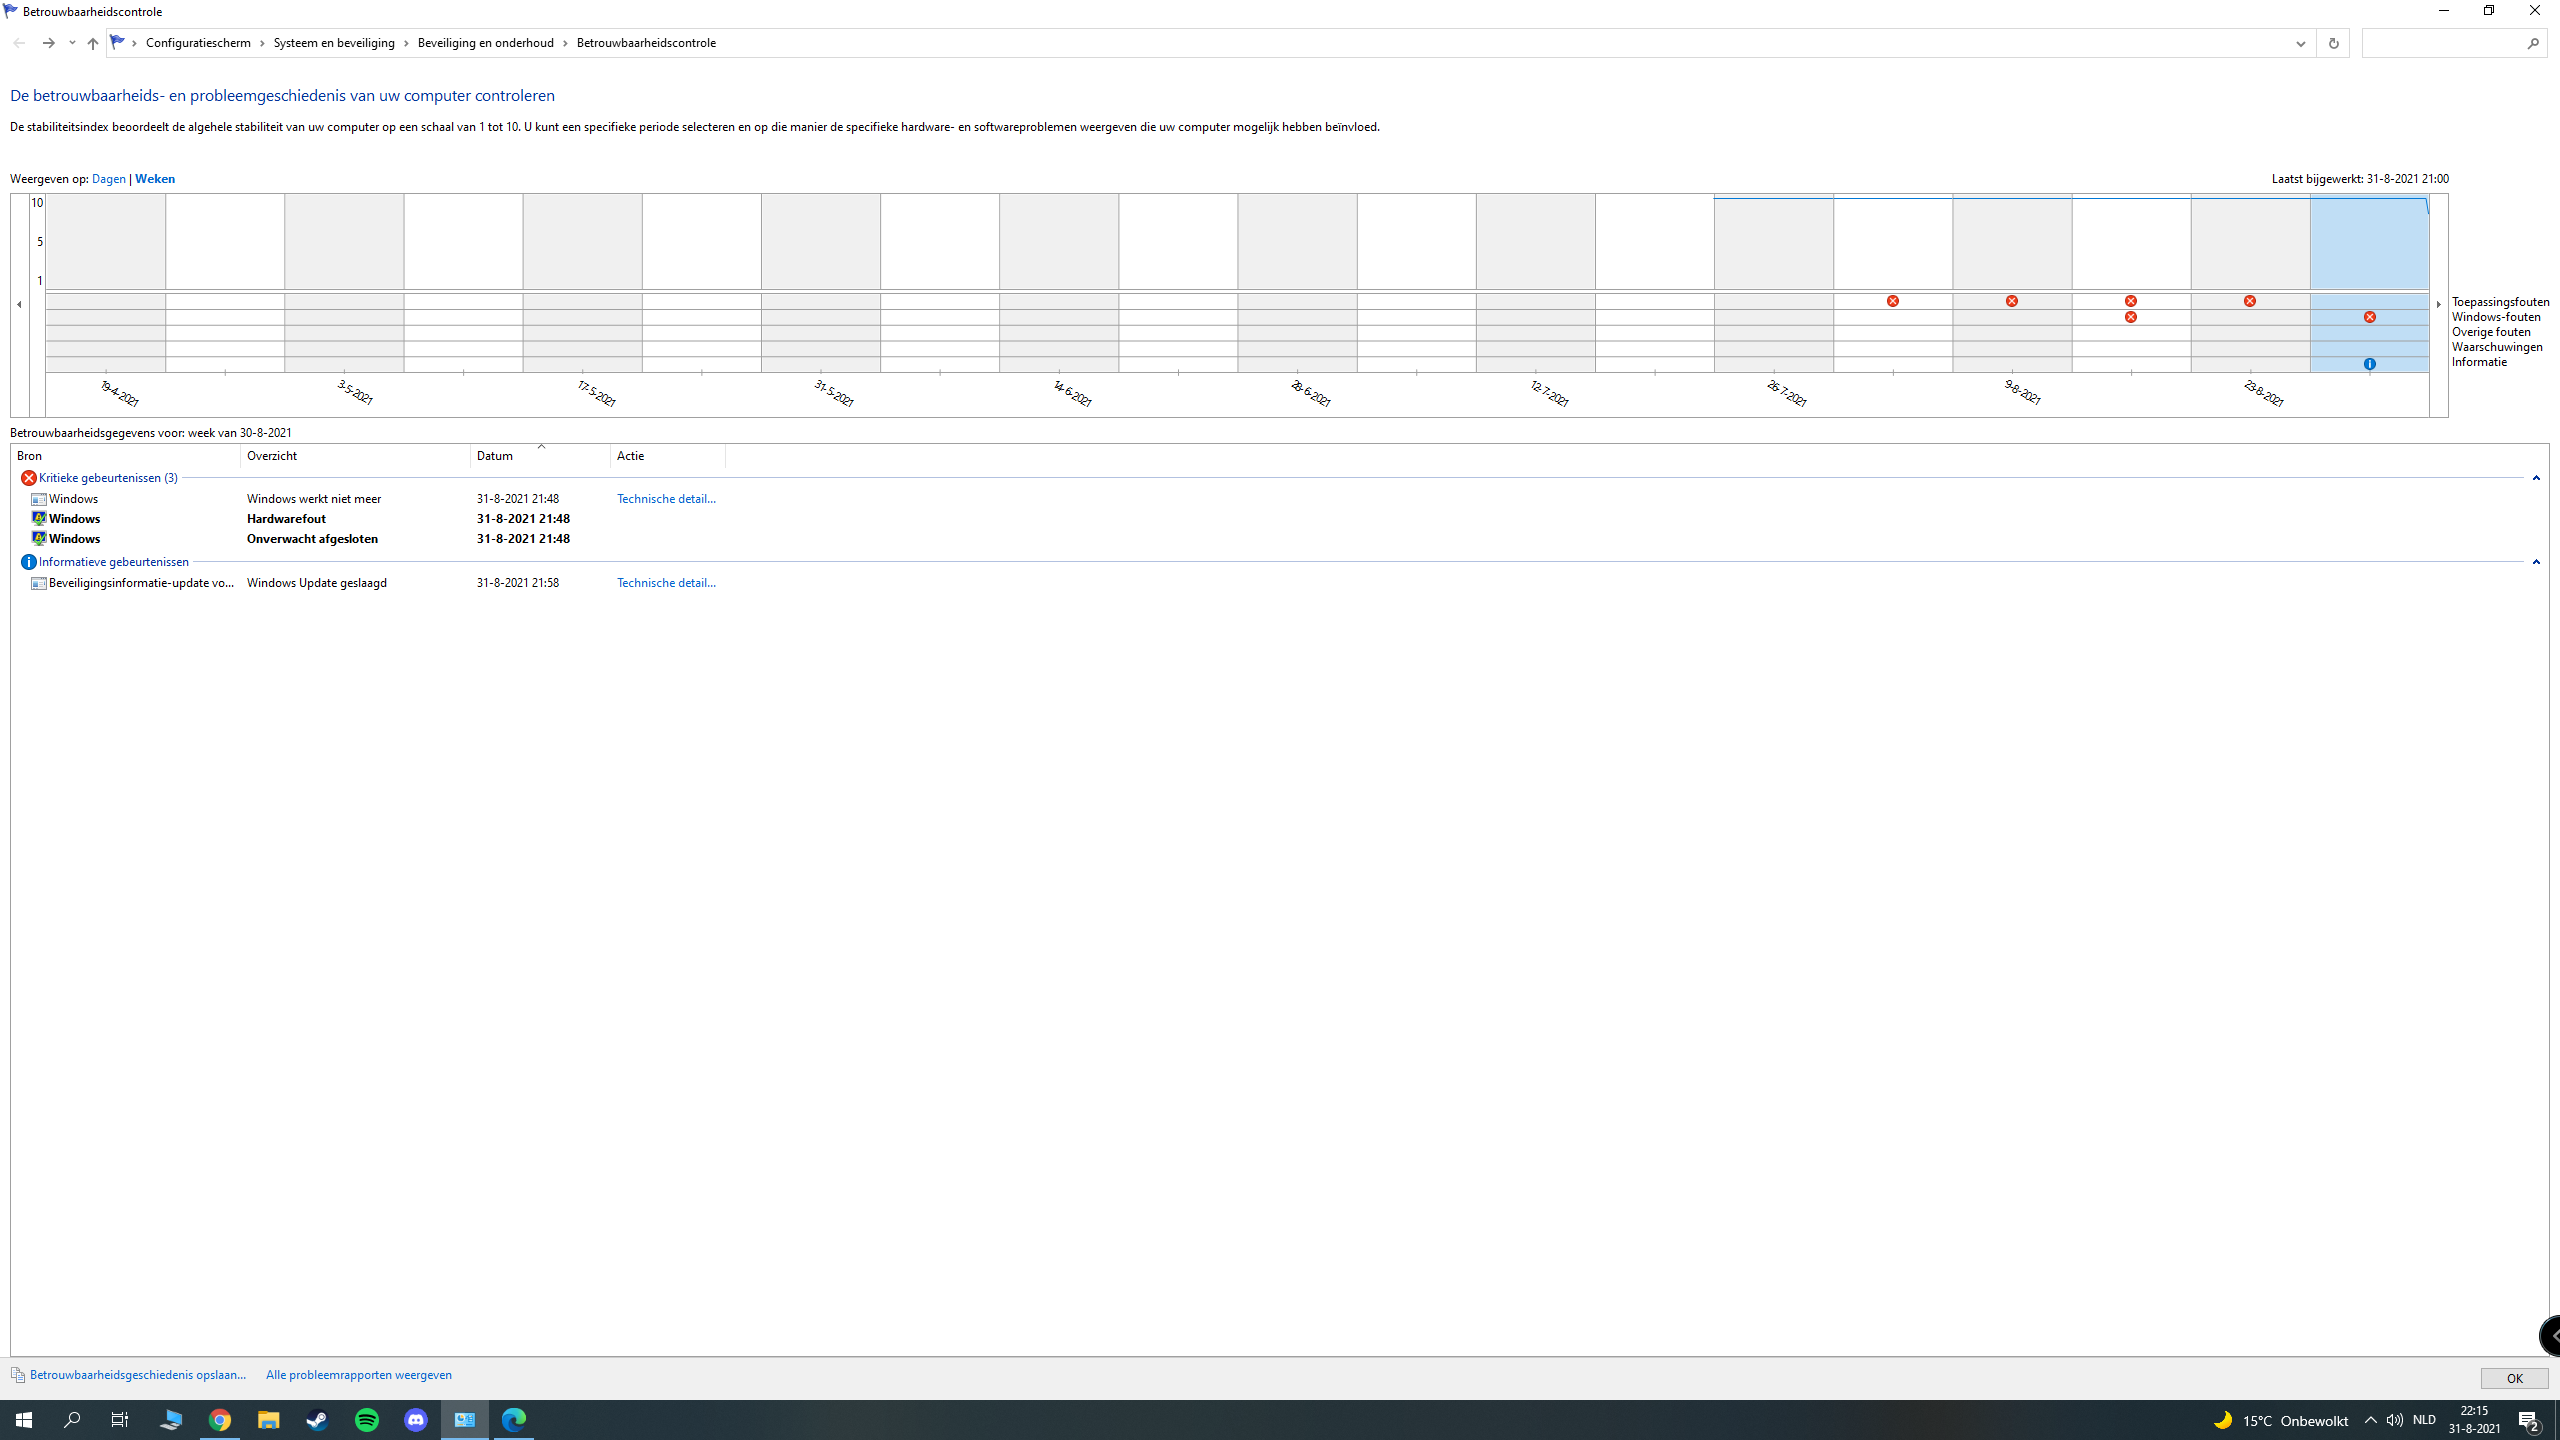The height and width of the screenshot is (1440, 2560).
Task: Collapse the Informatieve gebeurtenissen section
Action: [x=2536, y=562]
